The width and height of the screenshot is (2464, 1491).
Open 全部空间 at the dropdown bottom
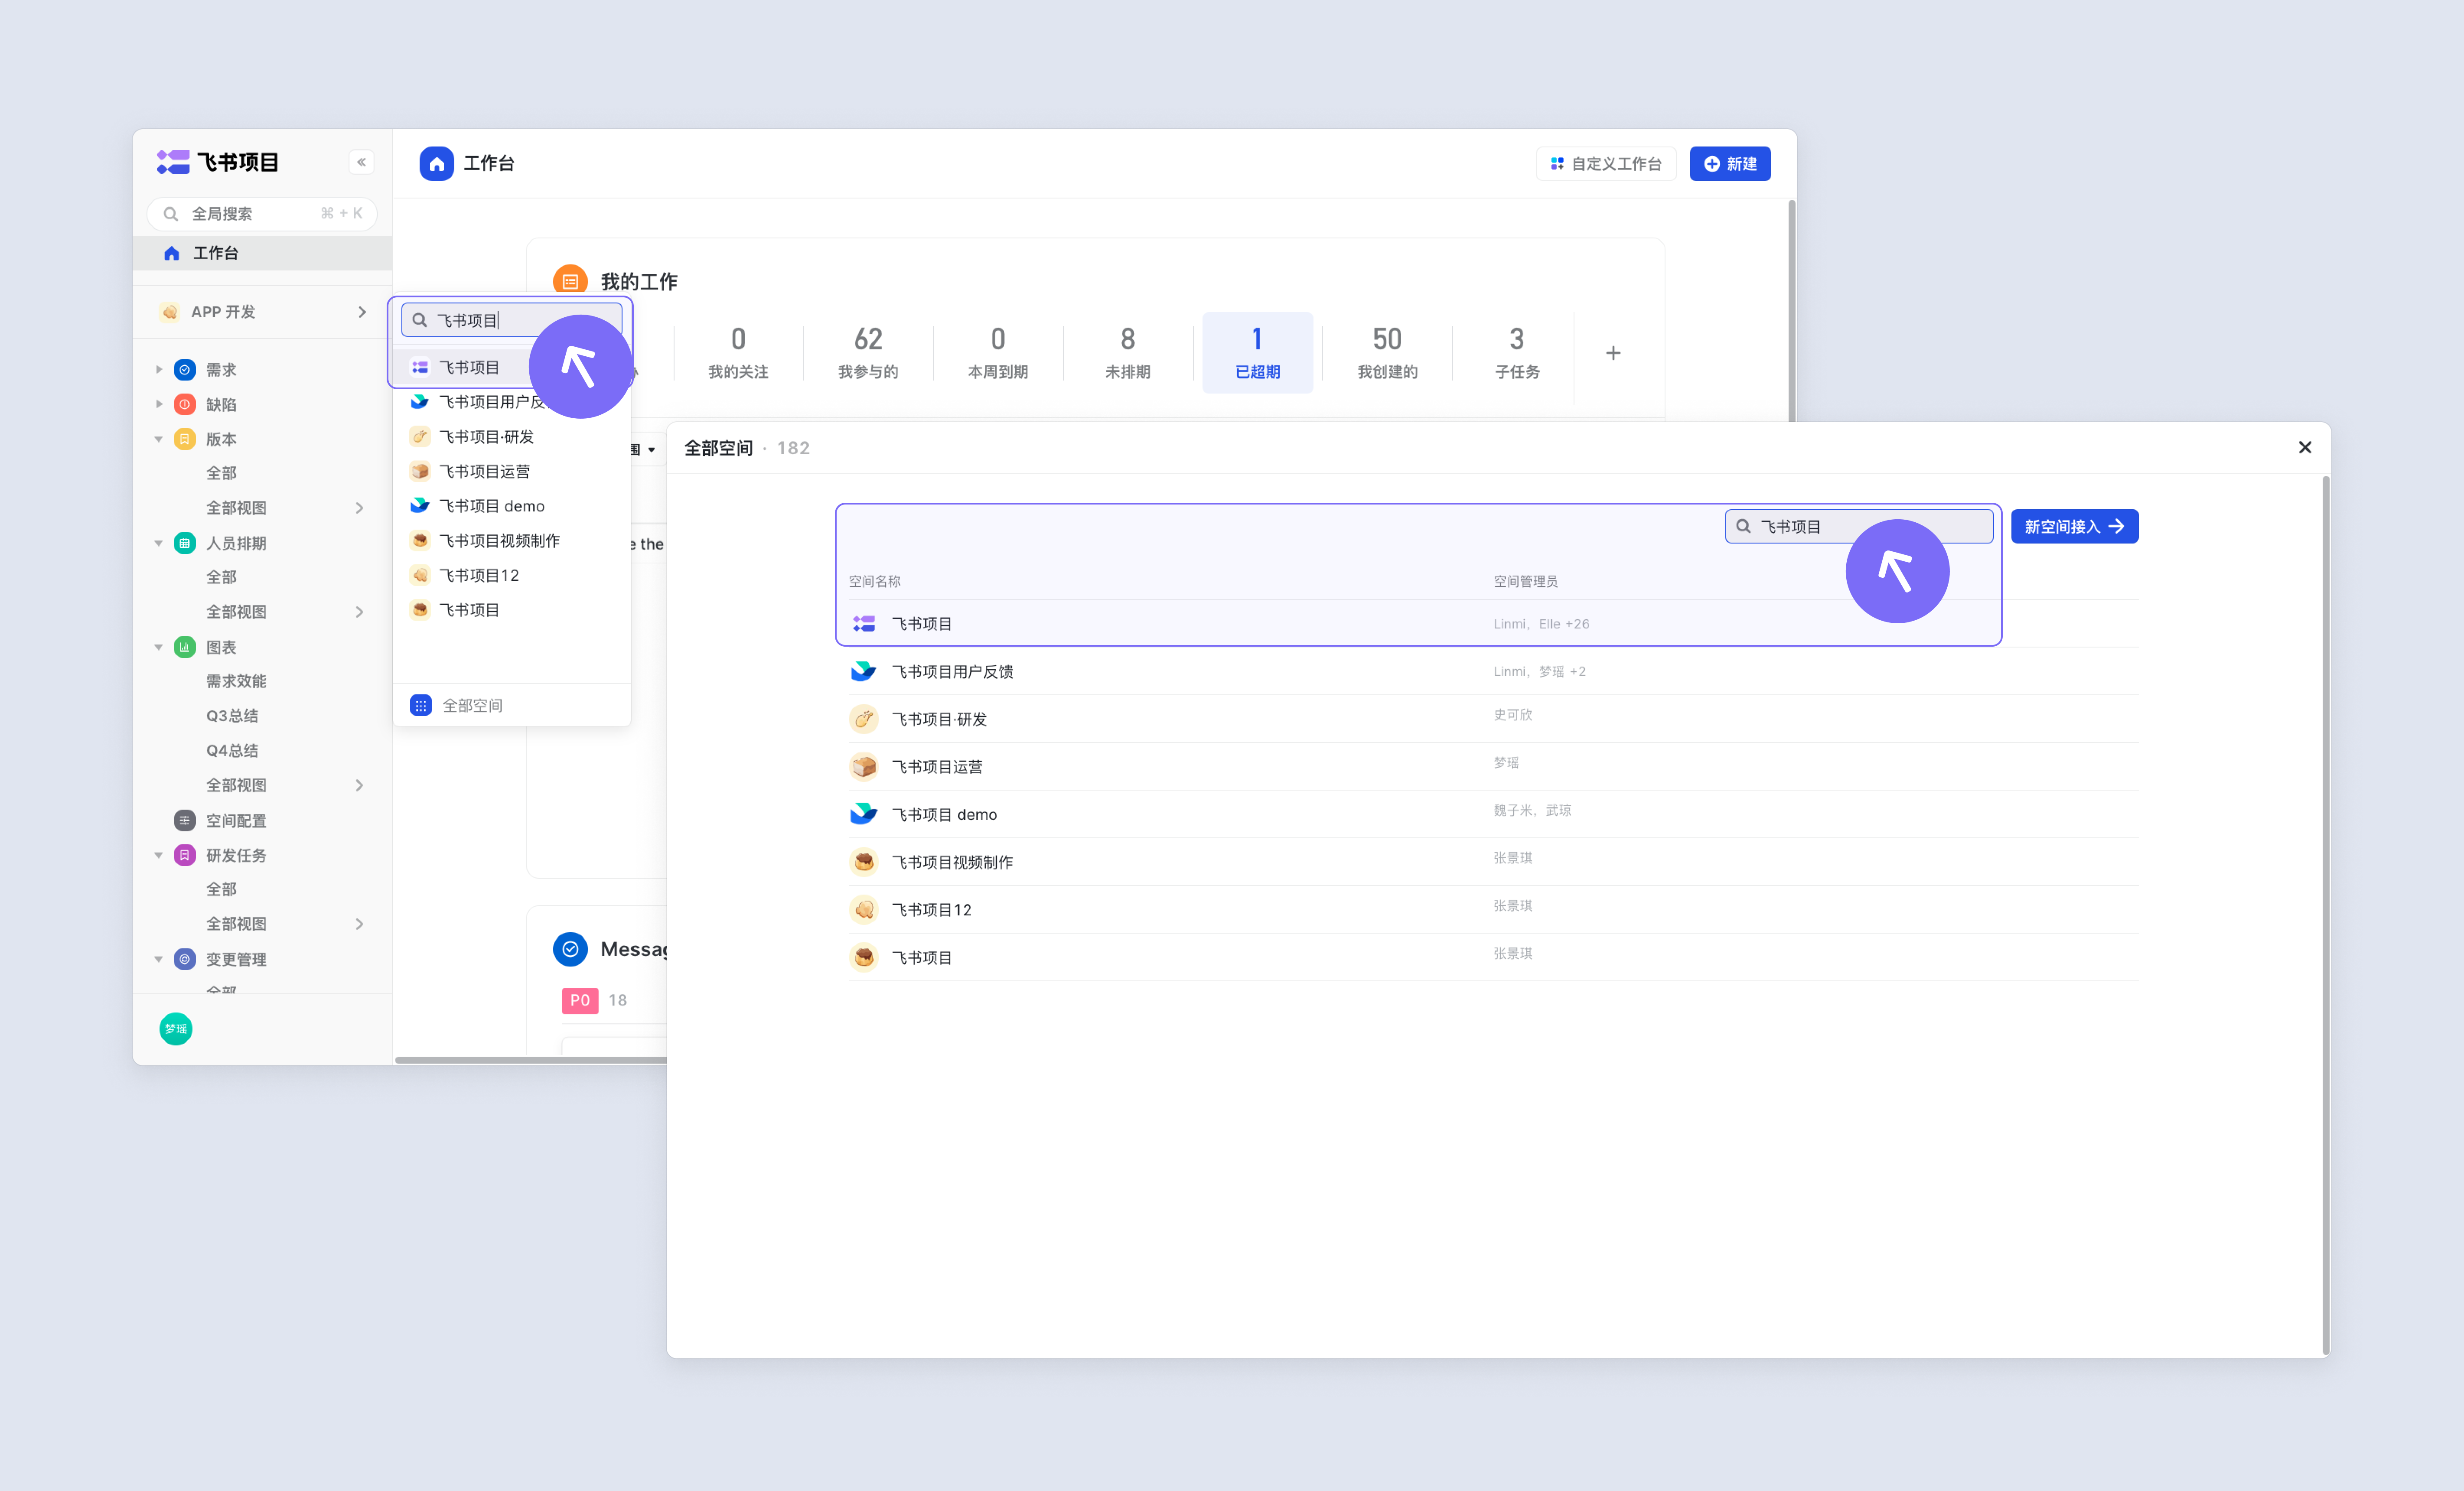coord(512,705)
